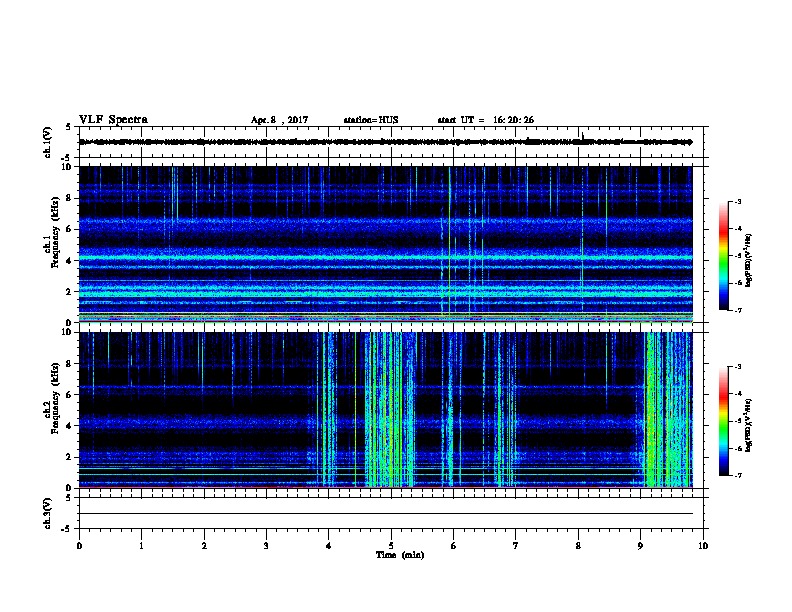Click the ch.3 flat voltage trace line

tap(386, 514)
